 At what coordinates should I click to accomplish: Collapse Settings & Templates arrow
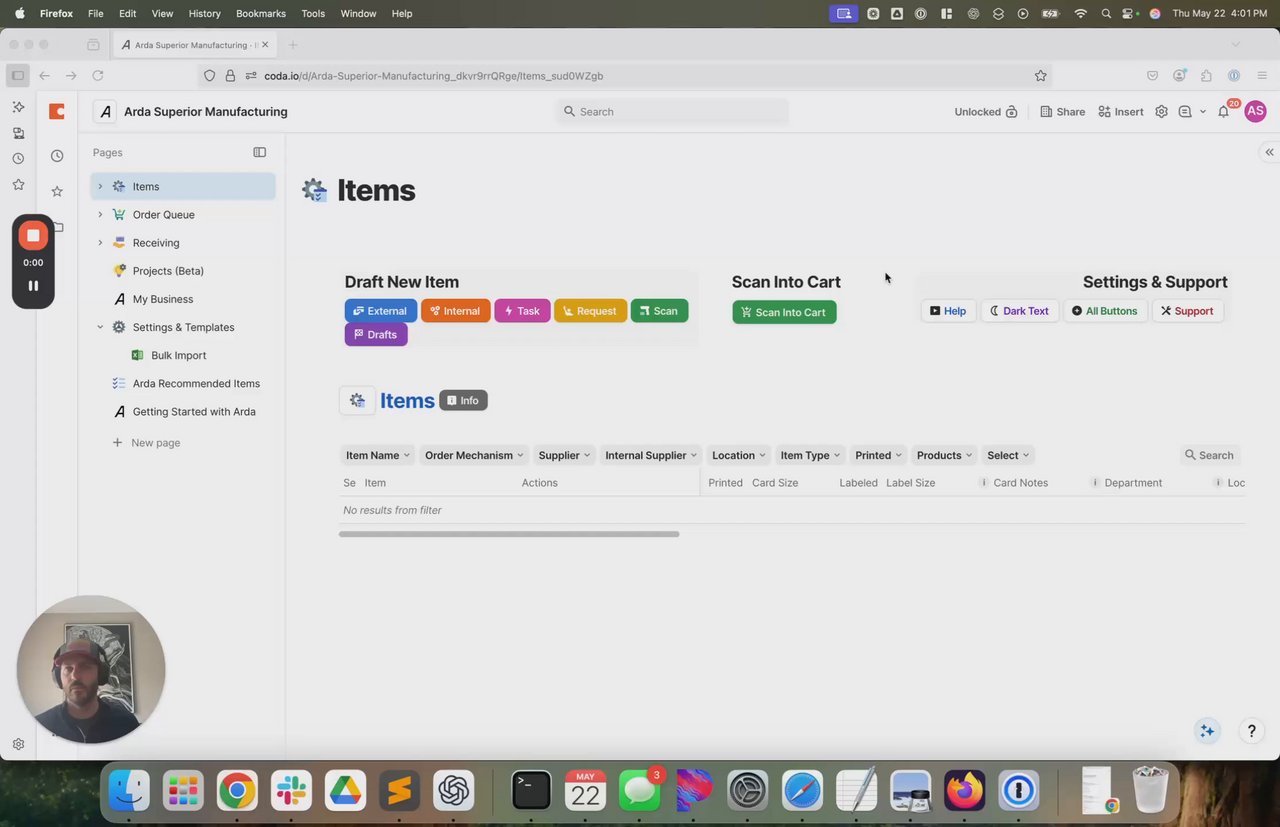point(100,327)
